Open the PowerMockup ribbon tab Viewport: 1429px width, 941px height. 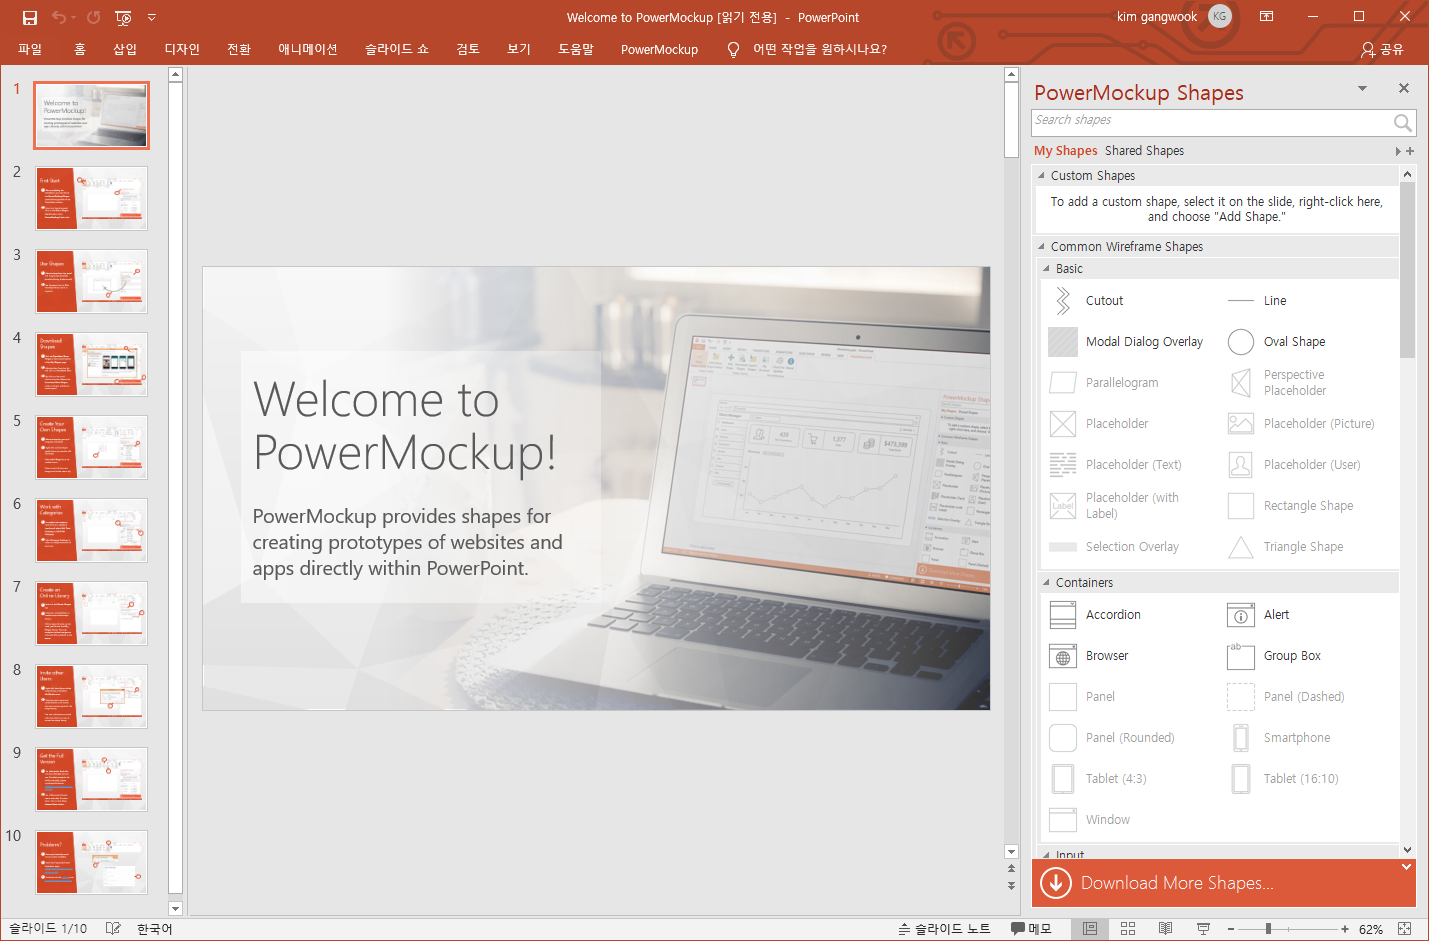tap(659, 49)
